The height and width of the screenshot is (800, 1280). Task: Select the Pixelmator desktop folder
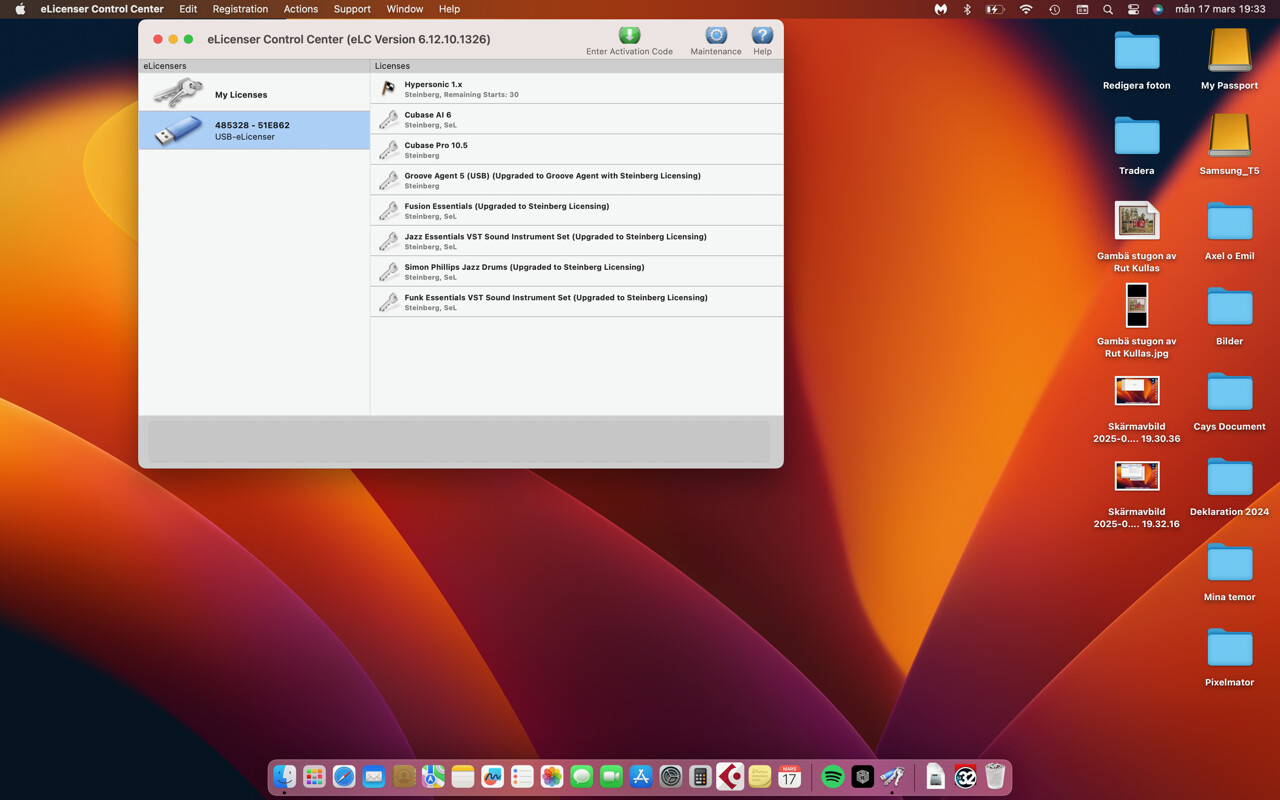(x=1230, y=647)
